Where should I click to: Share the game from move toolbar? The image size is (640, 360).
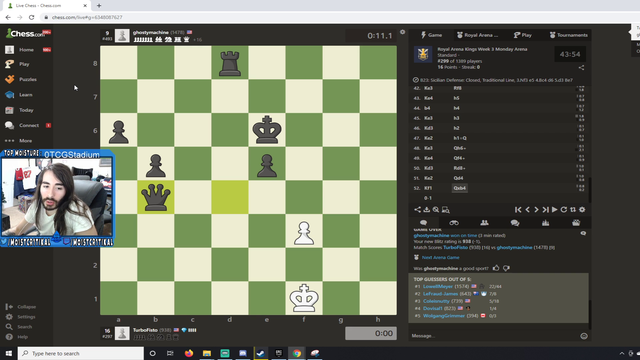[x=417, y=209]
